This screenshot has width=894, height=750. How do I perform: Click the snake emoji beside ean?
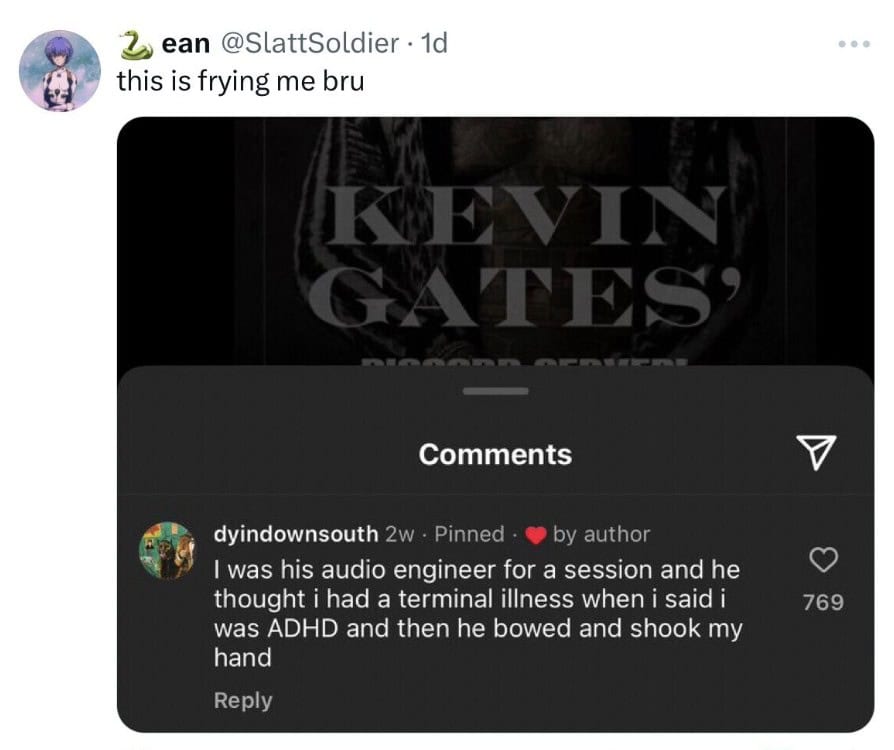[x=133, y=44]
